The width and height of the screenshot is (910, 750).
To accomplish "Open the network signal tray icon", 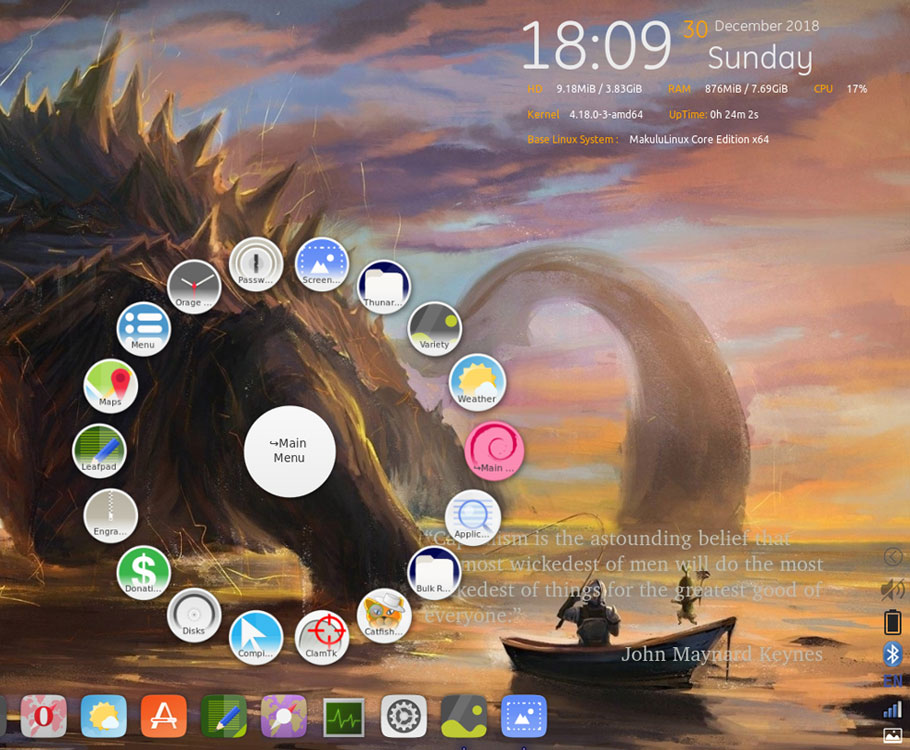I will (893, 709).
